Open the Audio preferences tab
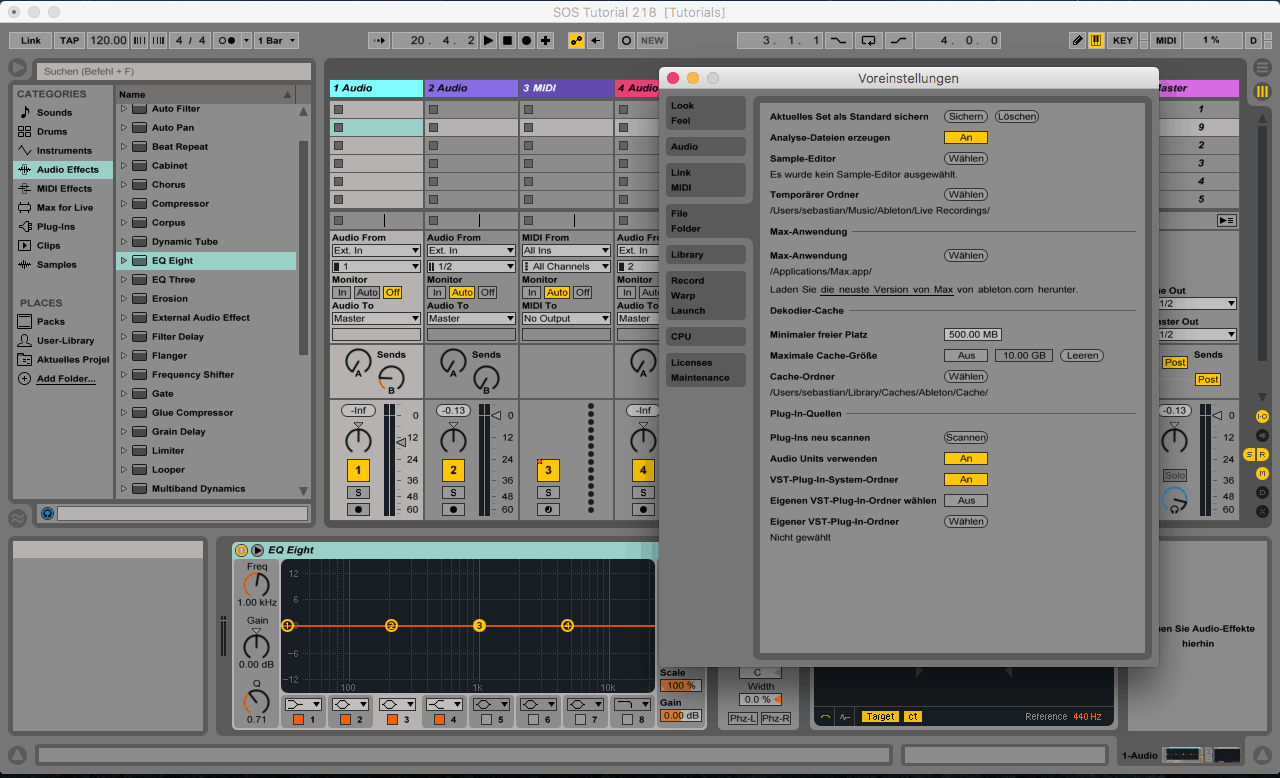 [706, 147]
